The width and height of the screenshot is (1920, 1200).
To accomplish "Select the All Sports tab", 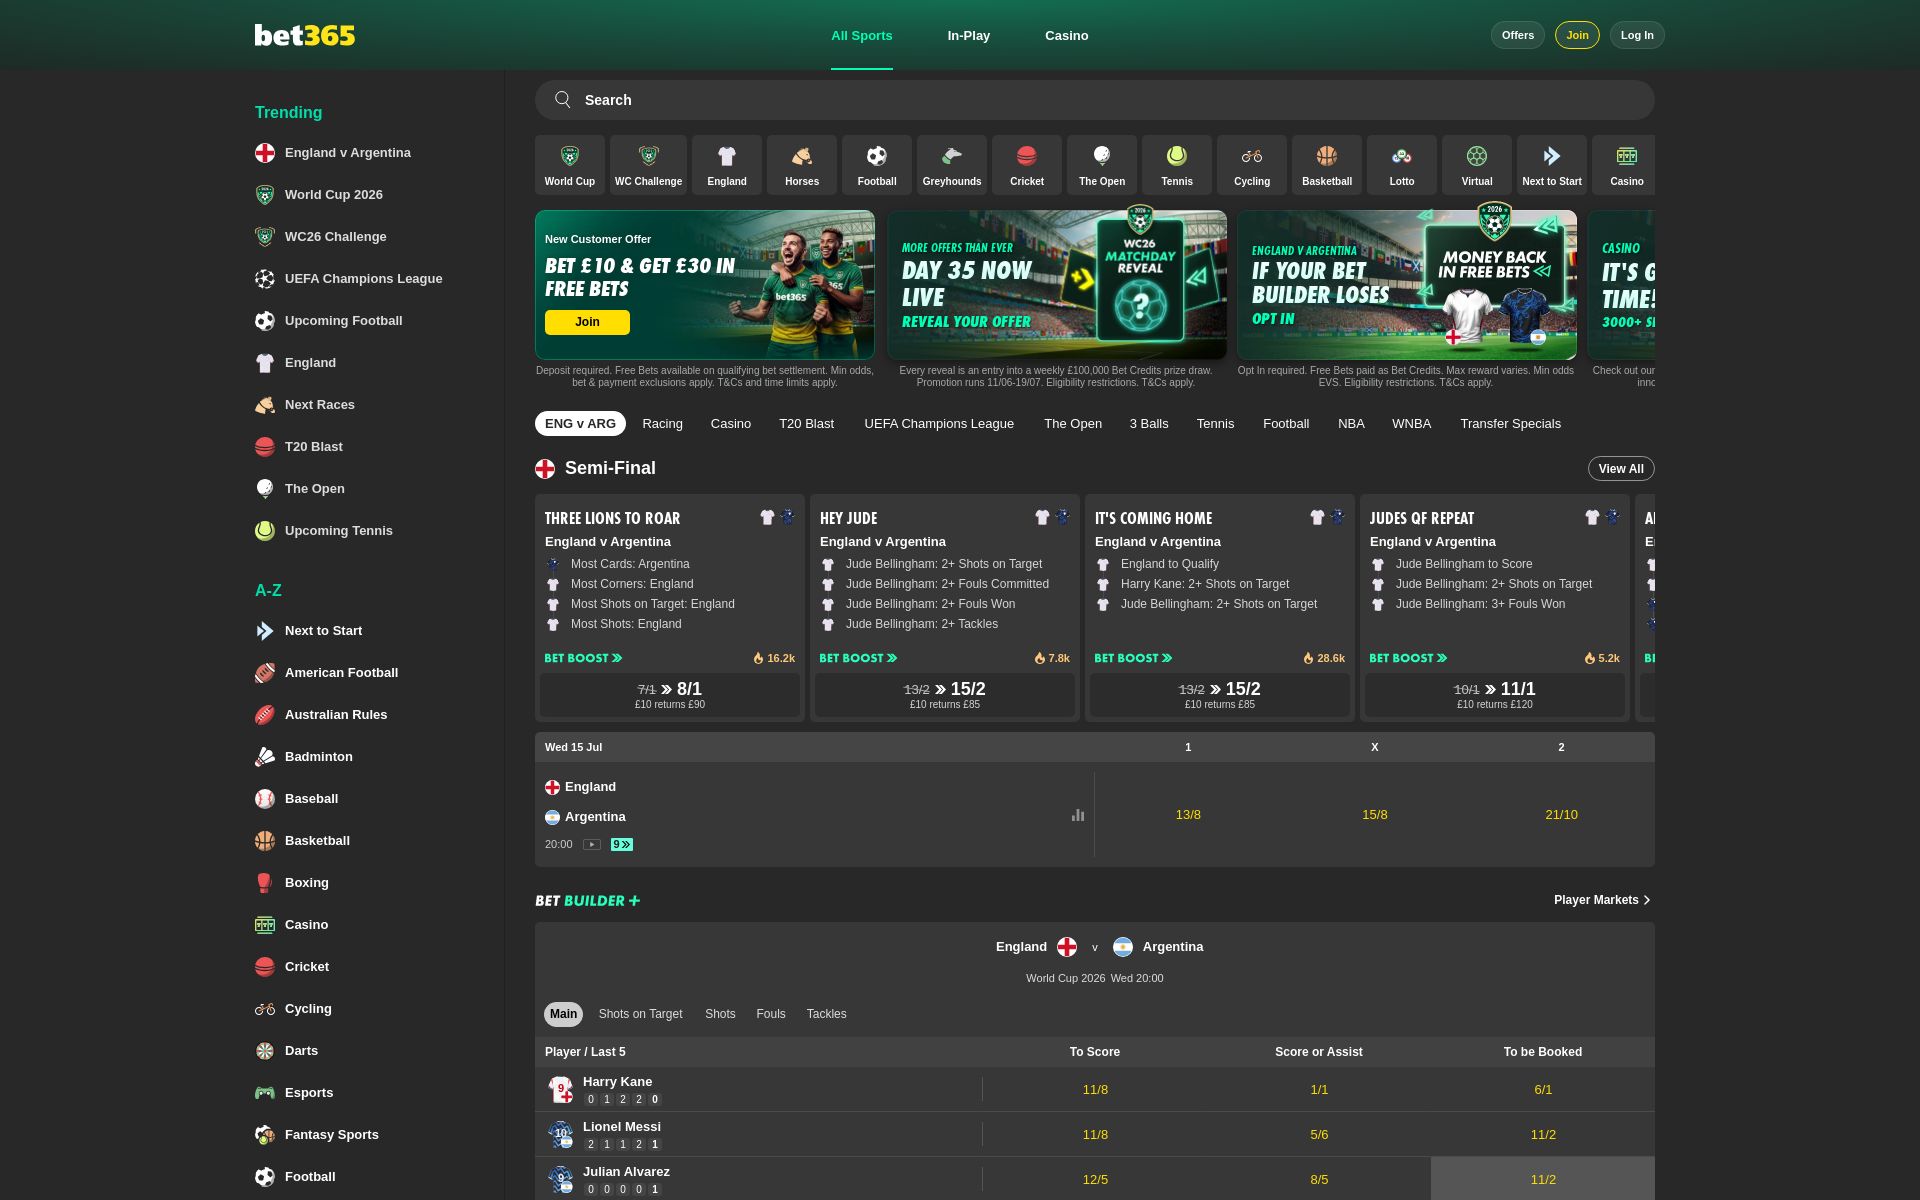I will pos(861,36).
